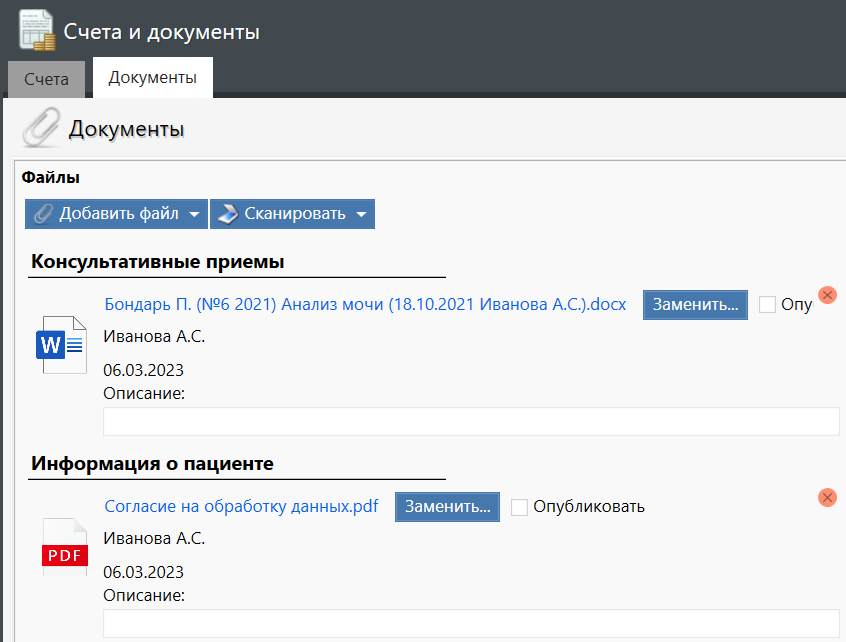Focus the Описание field under the PDF file
The height and width of the screenshot is (642, 846).
[471, 624]
